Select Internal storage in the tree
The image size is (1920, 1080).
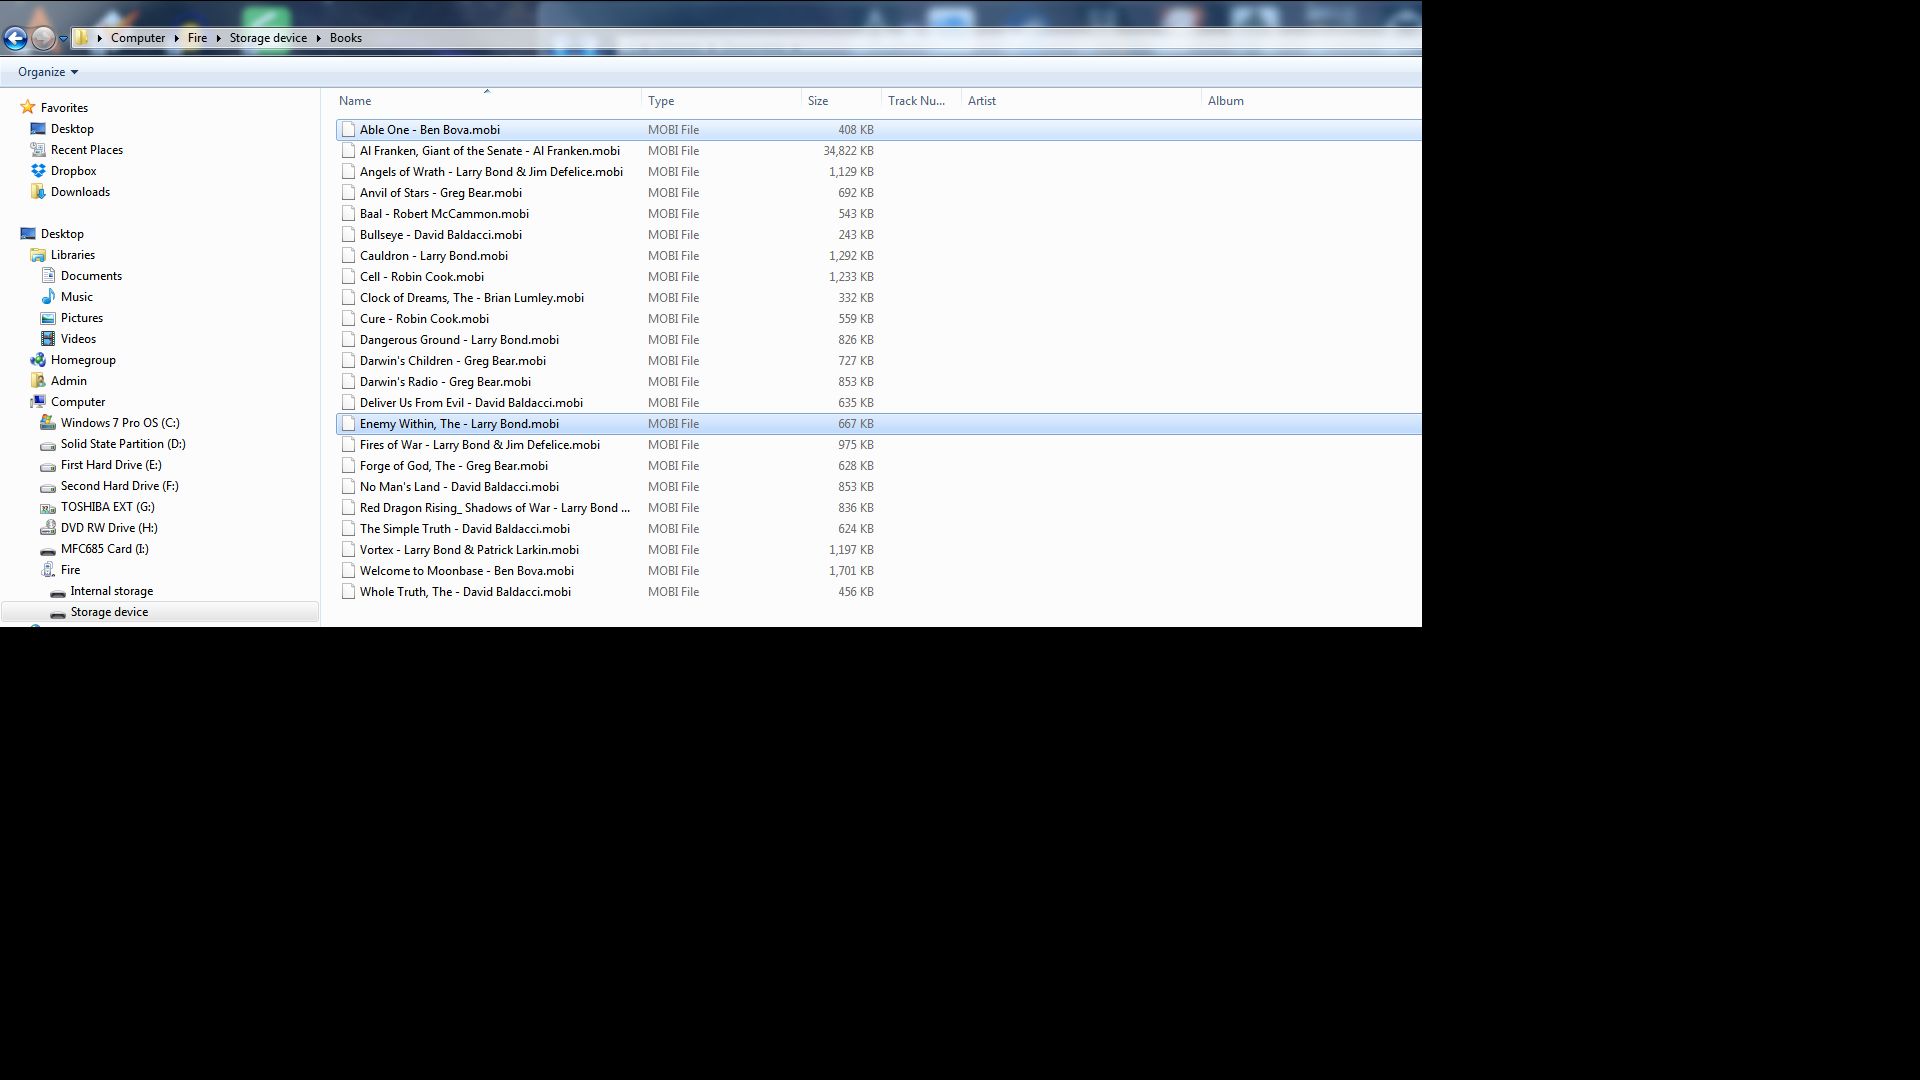tap(111, 591)
